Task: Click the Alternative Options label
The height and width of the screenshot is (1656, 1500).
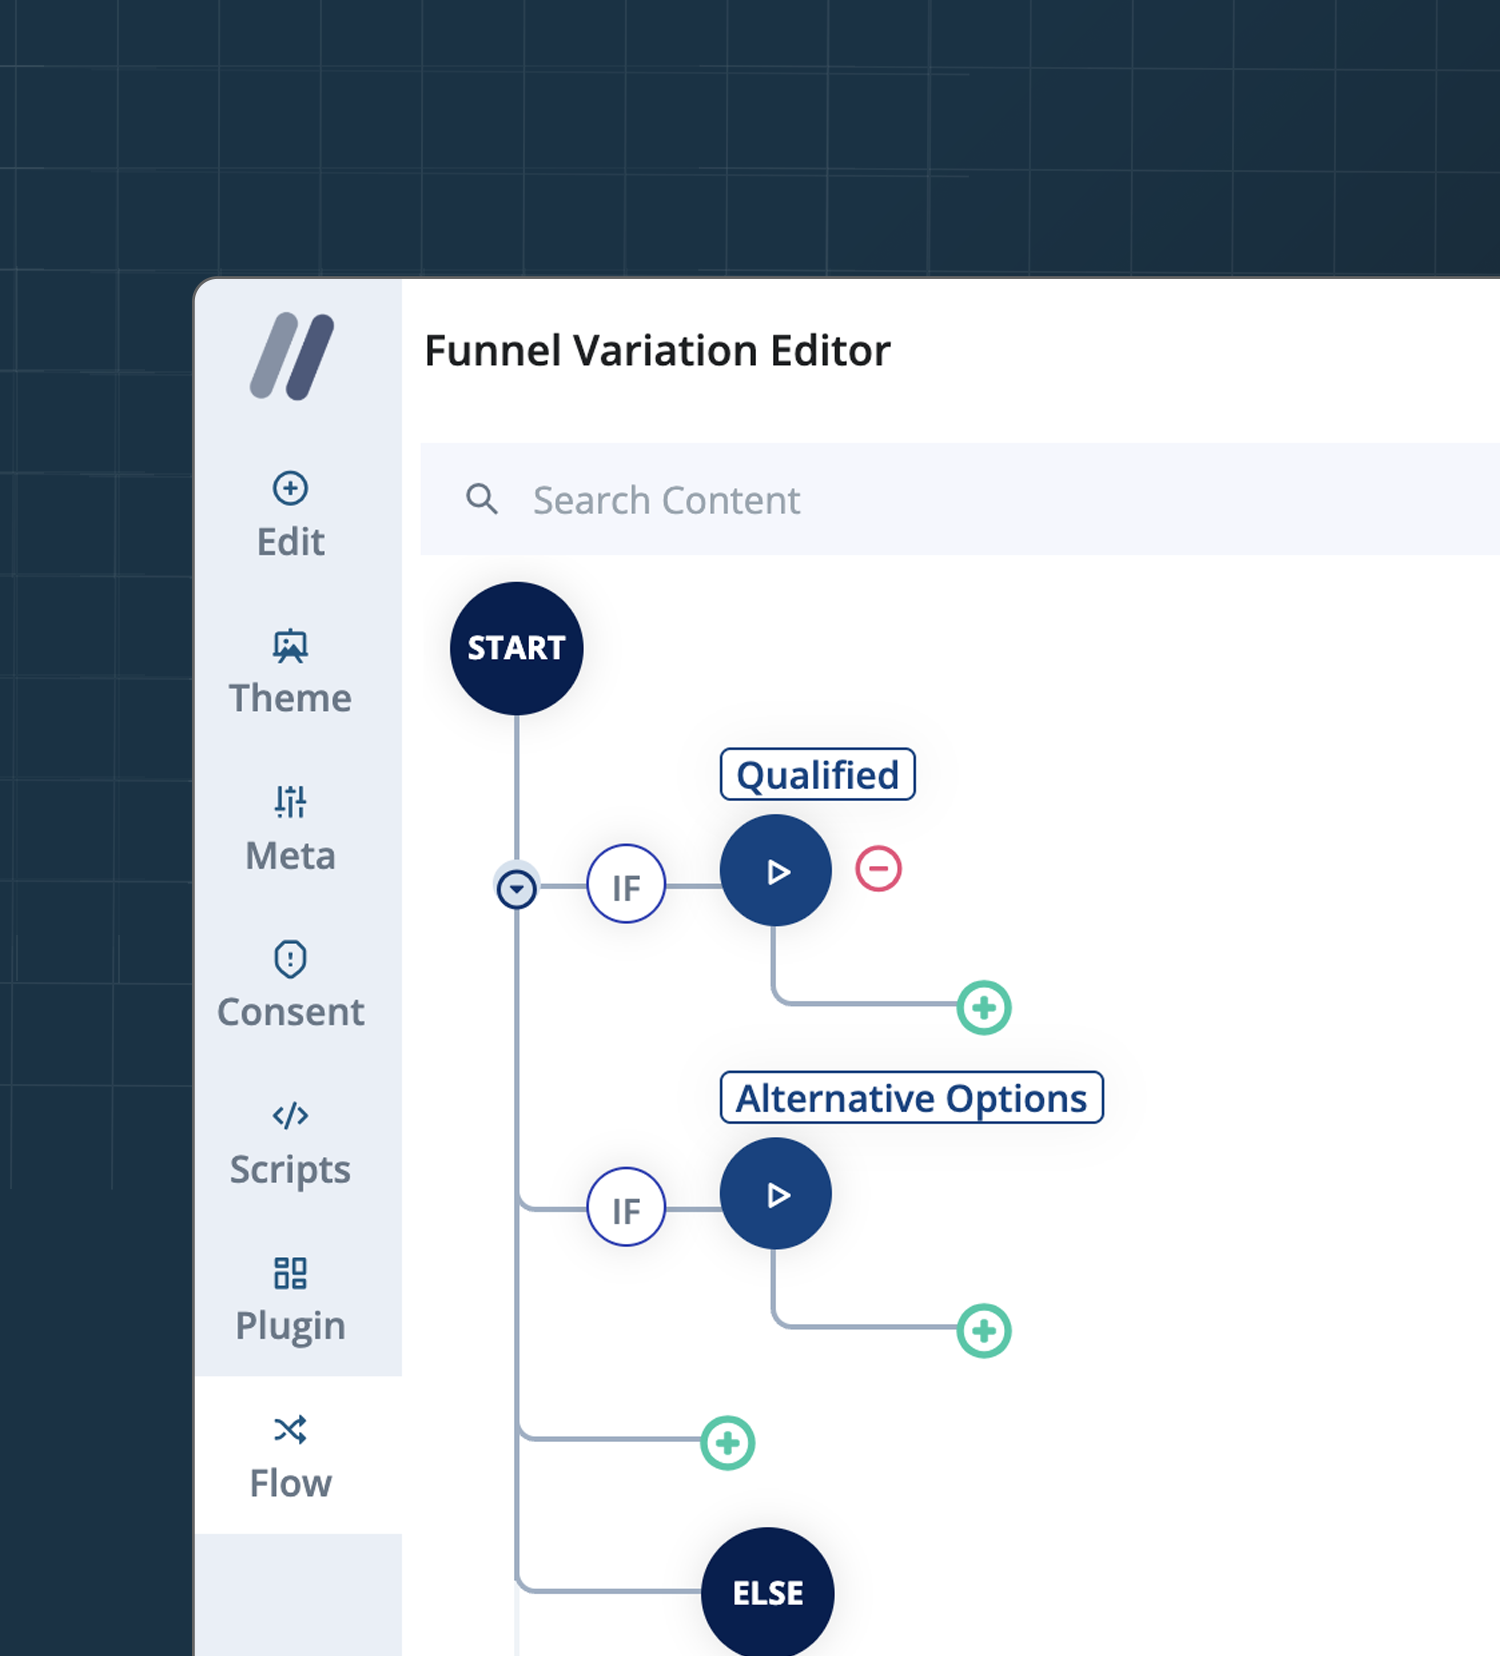Action: click(x=911, y=1098)
